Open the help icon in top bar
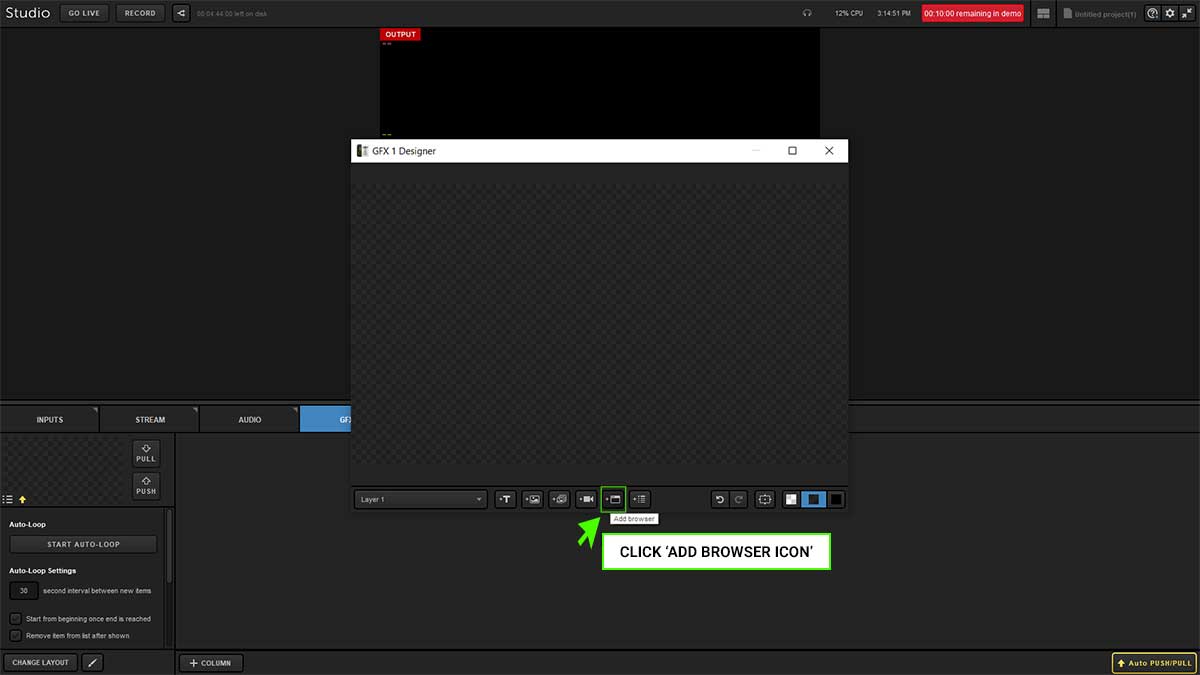 (1153, 14)
